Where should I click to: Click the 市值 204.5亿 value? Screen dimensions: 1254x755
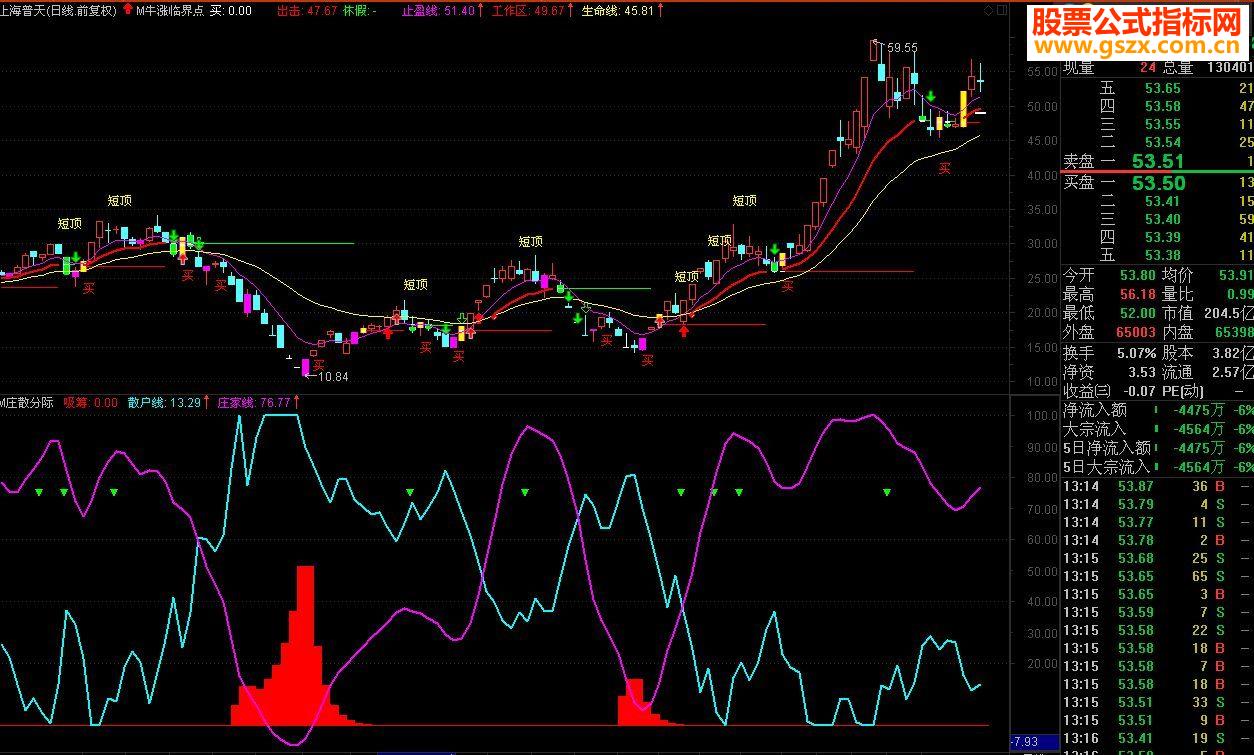pos(1231,313)
